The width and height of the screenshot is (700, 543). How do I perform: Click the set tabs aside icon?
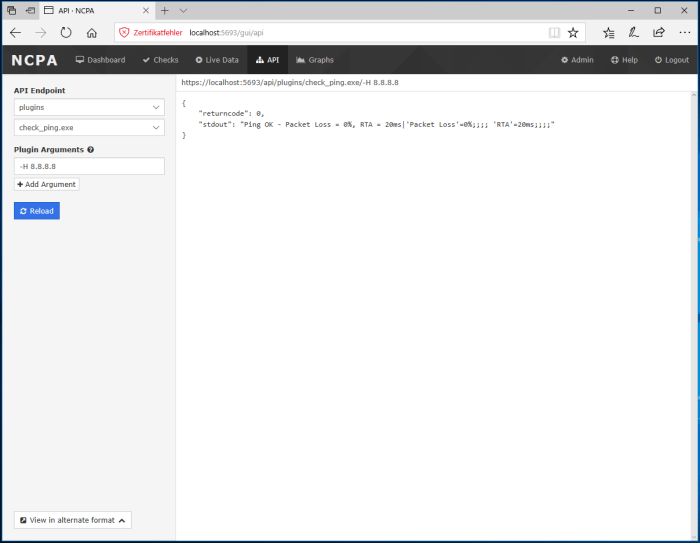point(30,10)
